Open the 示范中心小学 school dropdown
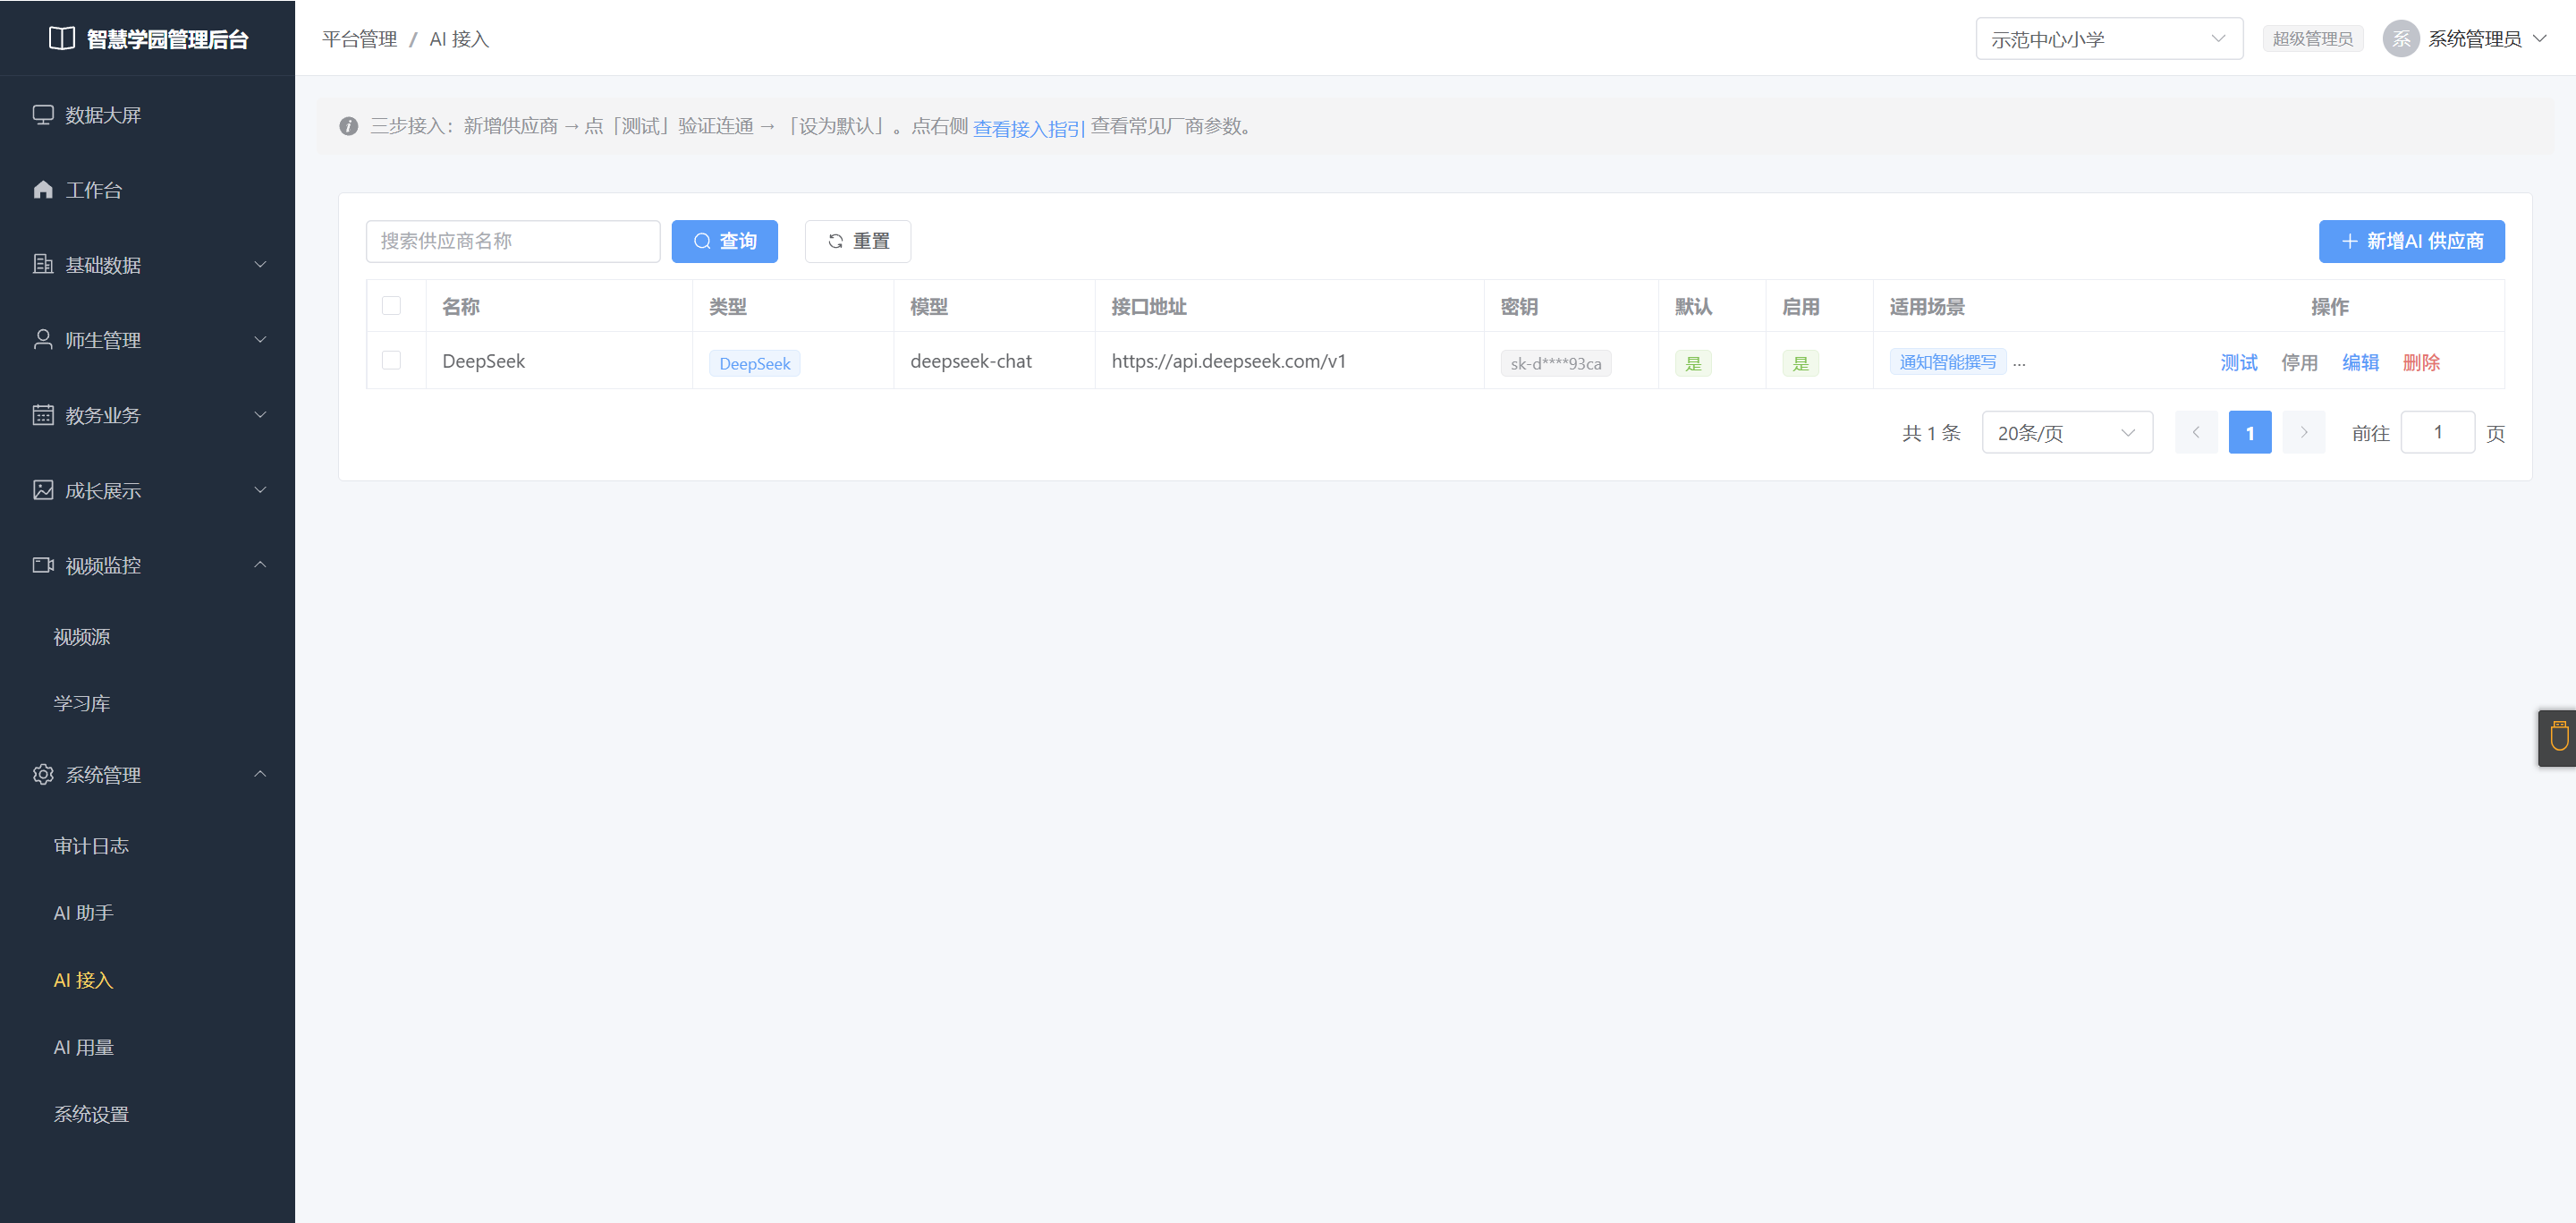The image size is (2576, 1223). click(2109, 39)
